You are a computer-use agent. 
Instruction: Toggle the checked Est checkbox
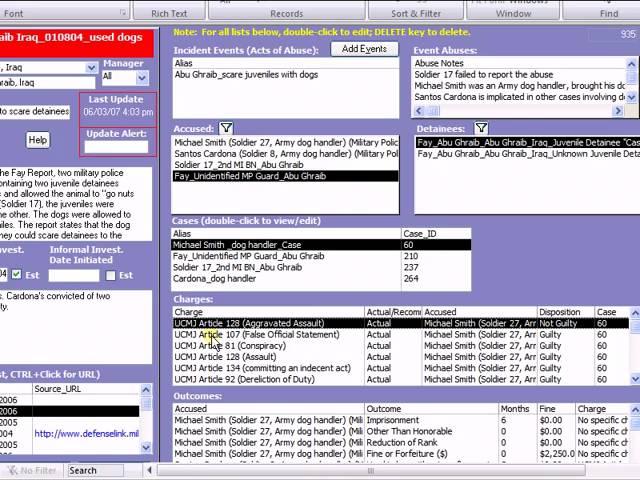coord(16,275)
